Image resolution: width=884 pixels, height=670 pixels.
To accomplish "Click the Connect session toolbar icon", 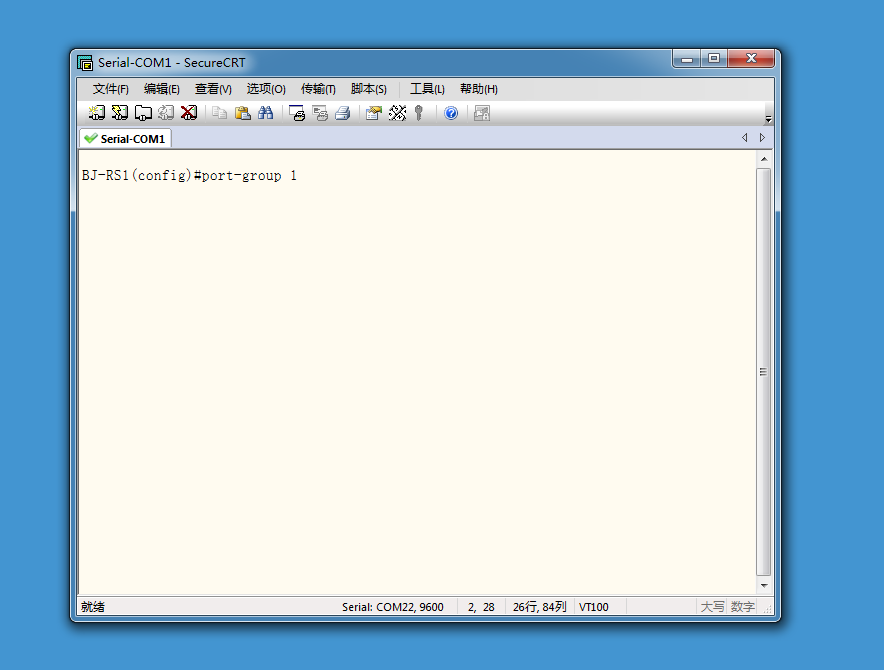I will (x=96, y=113).
